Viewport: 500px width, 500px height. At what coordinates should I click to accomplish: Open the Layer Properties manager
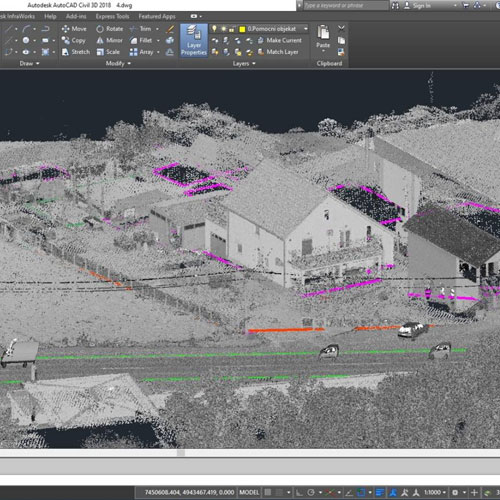click(x=194, y=40)
